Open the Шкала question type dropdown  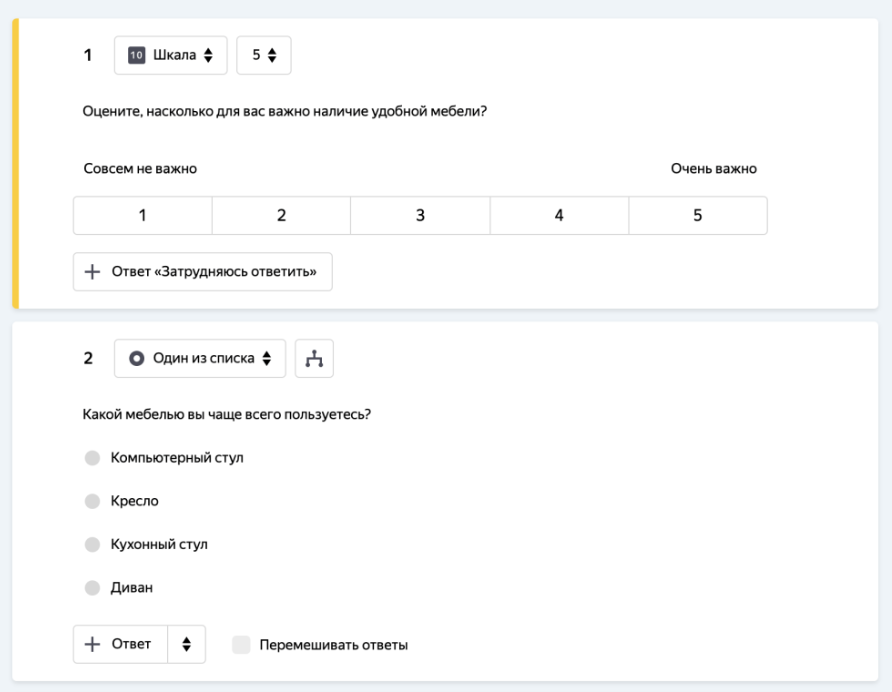tap(171, 55)
